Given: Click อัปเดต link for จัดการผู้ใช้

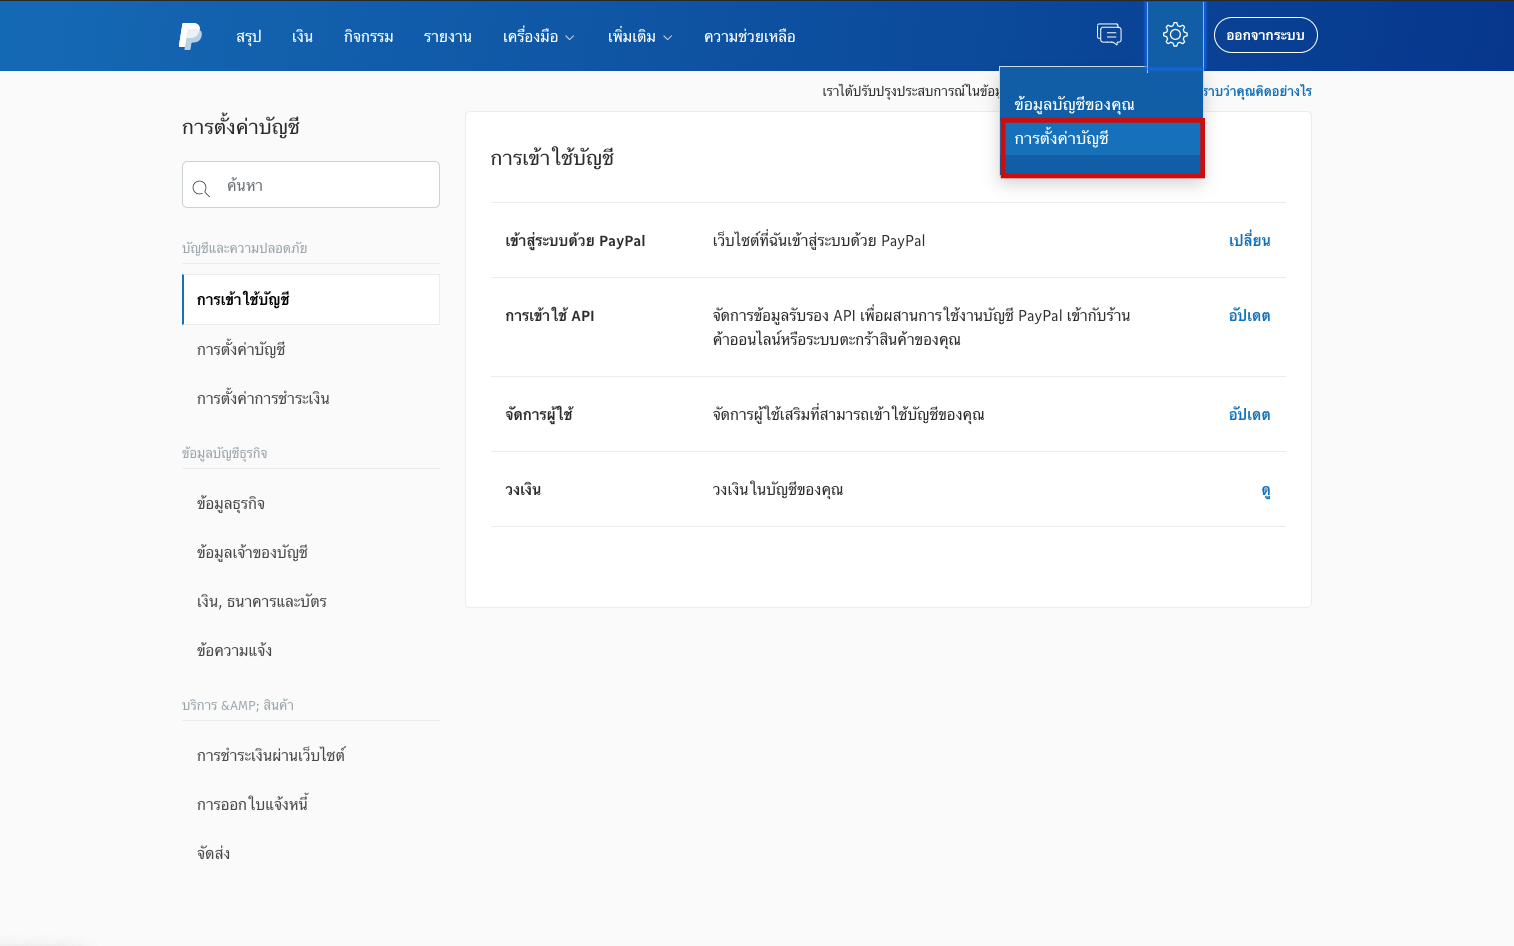Looking at the screenshot, I should (1249, 415).
